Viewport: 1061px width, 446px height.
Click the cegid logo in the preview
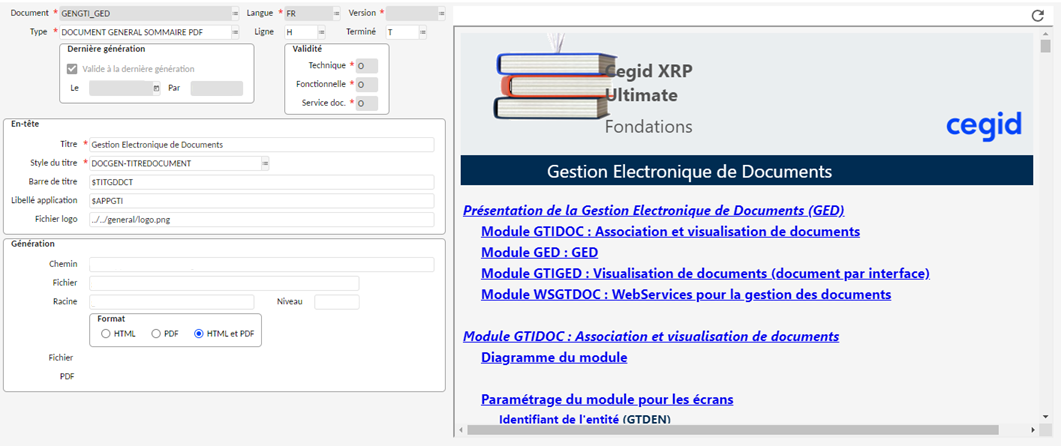click(983, 125)
